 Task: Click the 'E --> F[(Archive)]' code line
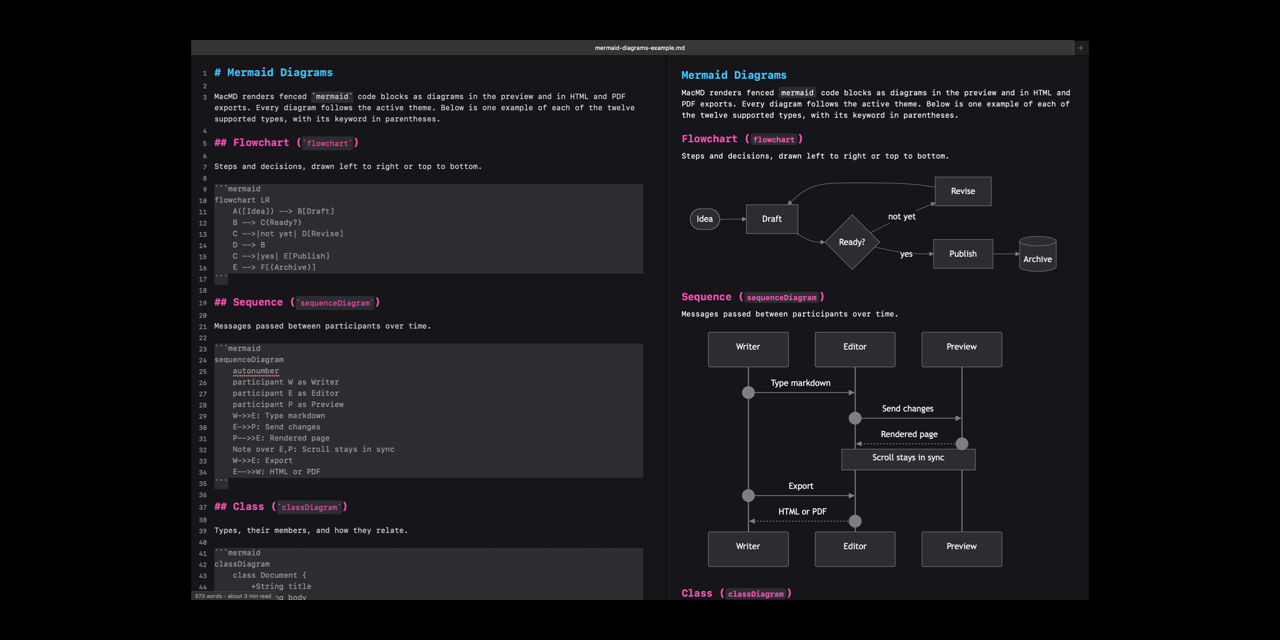[x=274, y=267]
